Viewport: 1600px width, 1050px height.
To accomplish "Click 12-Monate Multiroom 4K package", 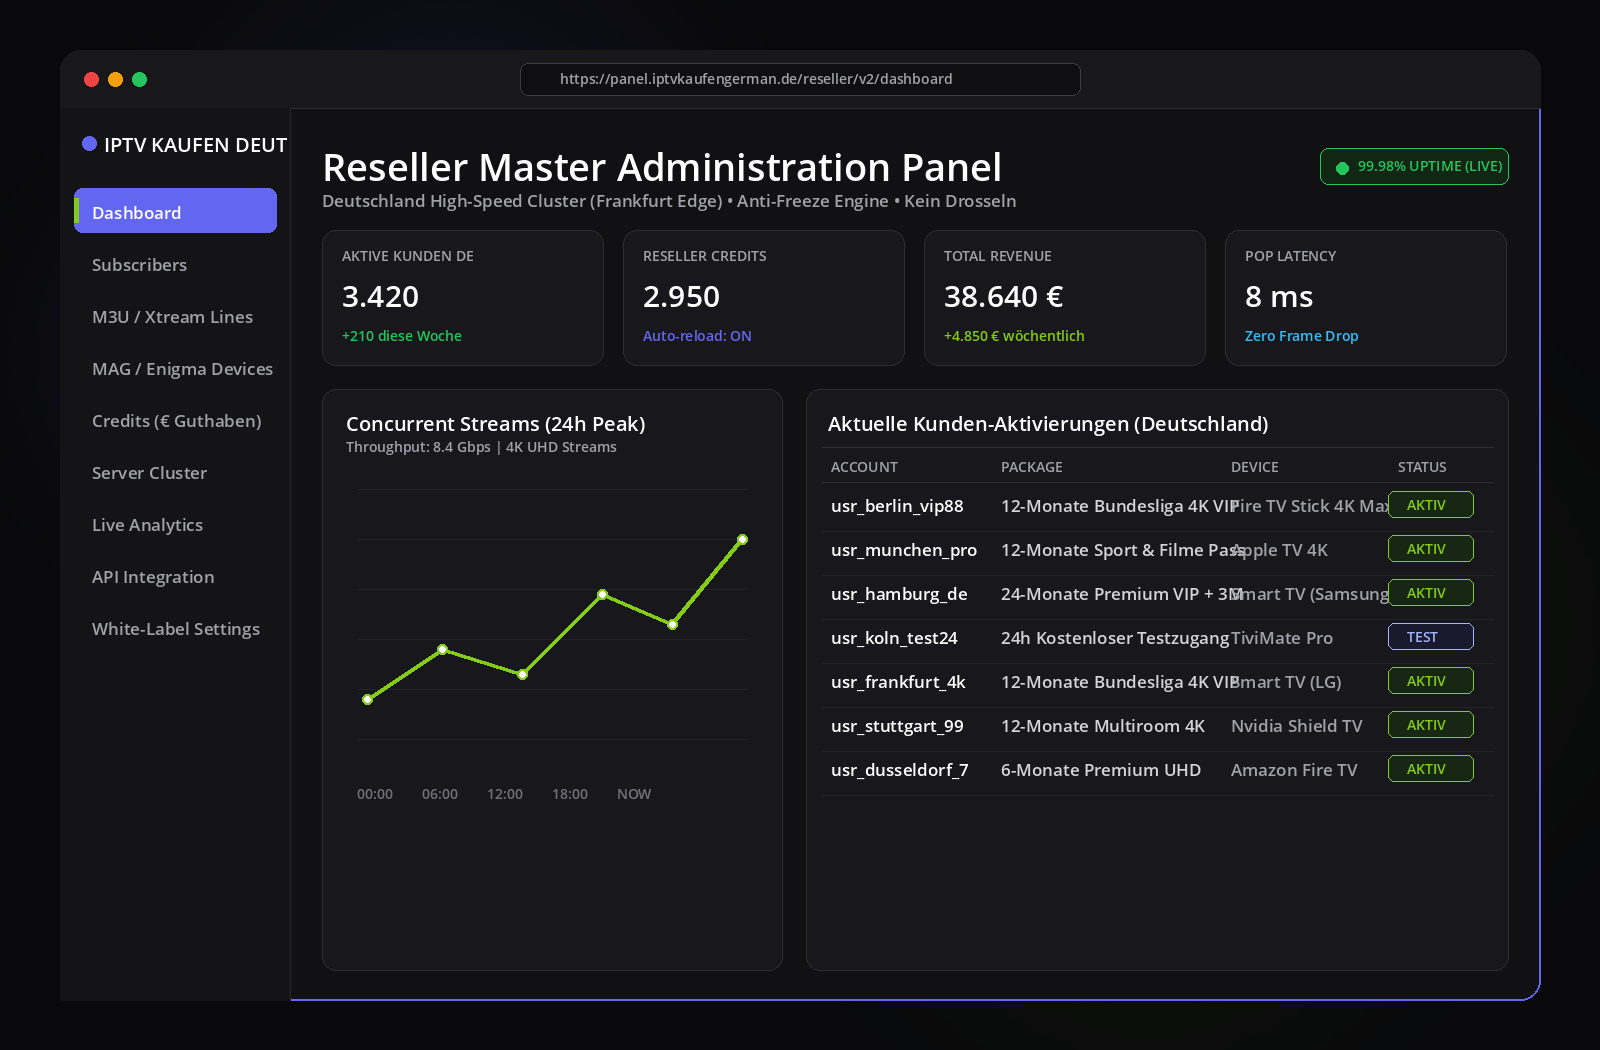I will (1103, 726).
